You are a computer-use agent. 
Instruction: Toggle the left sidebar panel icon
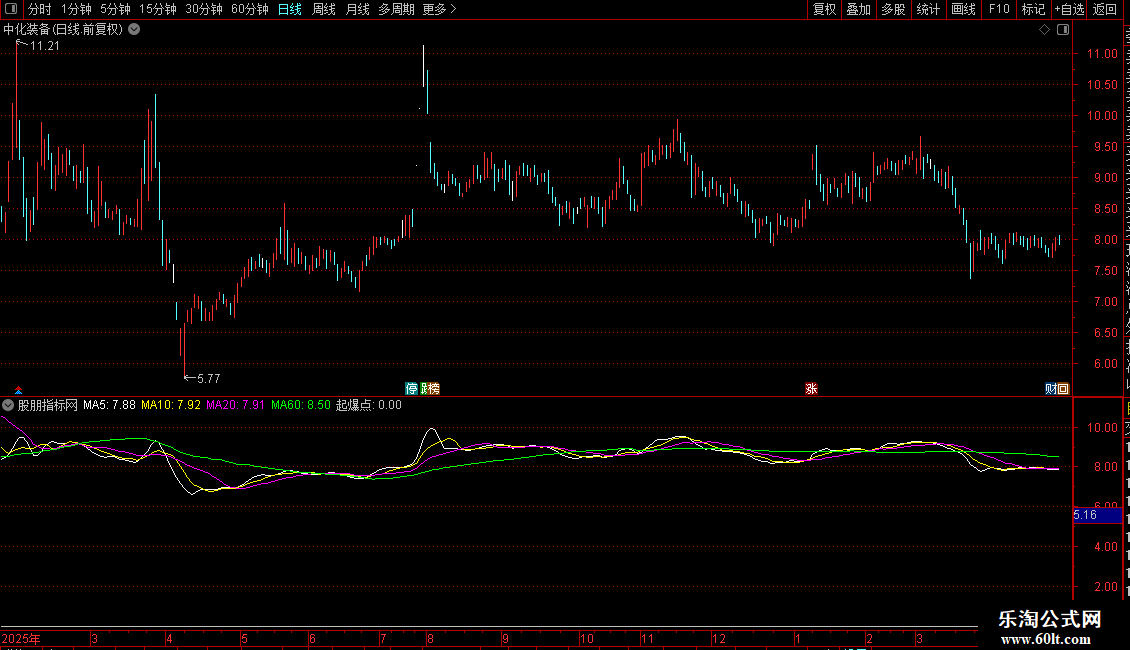[11, 9]
